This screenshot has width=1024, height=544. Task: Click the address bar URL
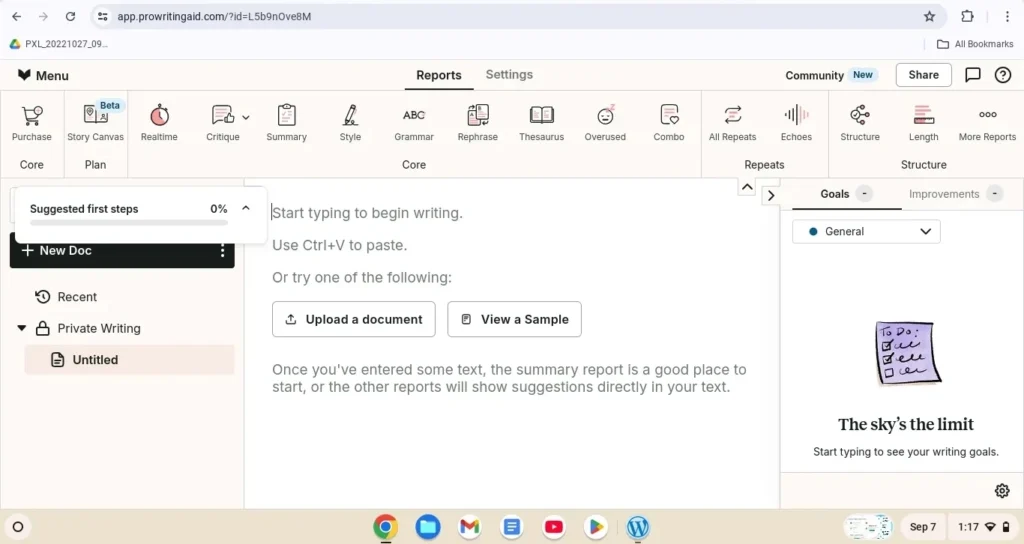click(x=214, y=16)
